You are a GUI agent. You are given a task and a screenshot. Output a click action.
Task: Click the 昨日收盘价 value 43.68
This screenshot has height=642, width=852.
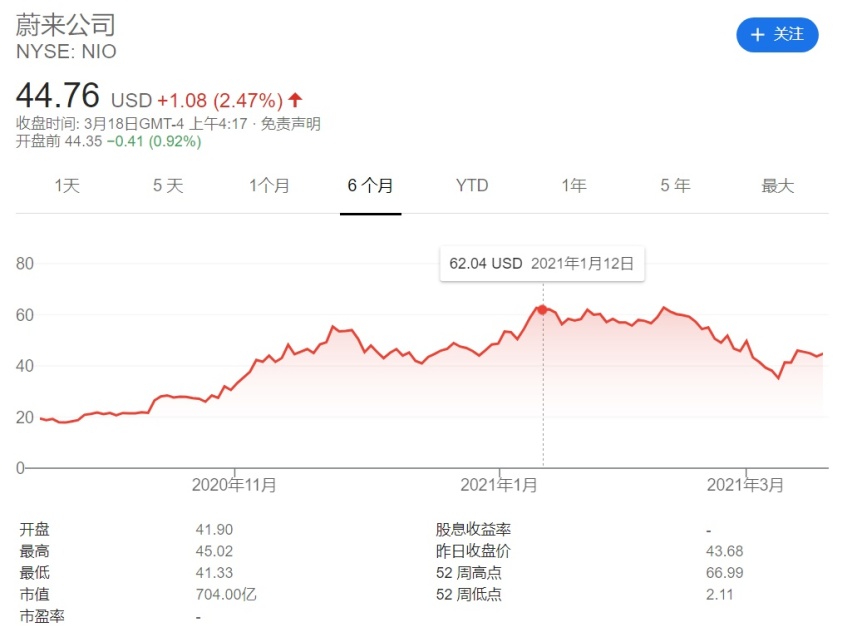(x=724, y=551)
